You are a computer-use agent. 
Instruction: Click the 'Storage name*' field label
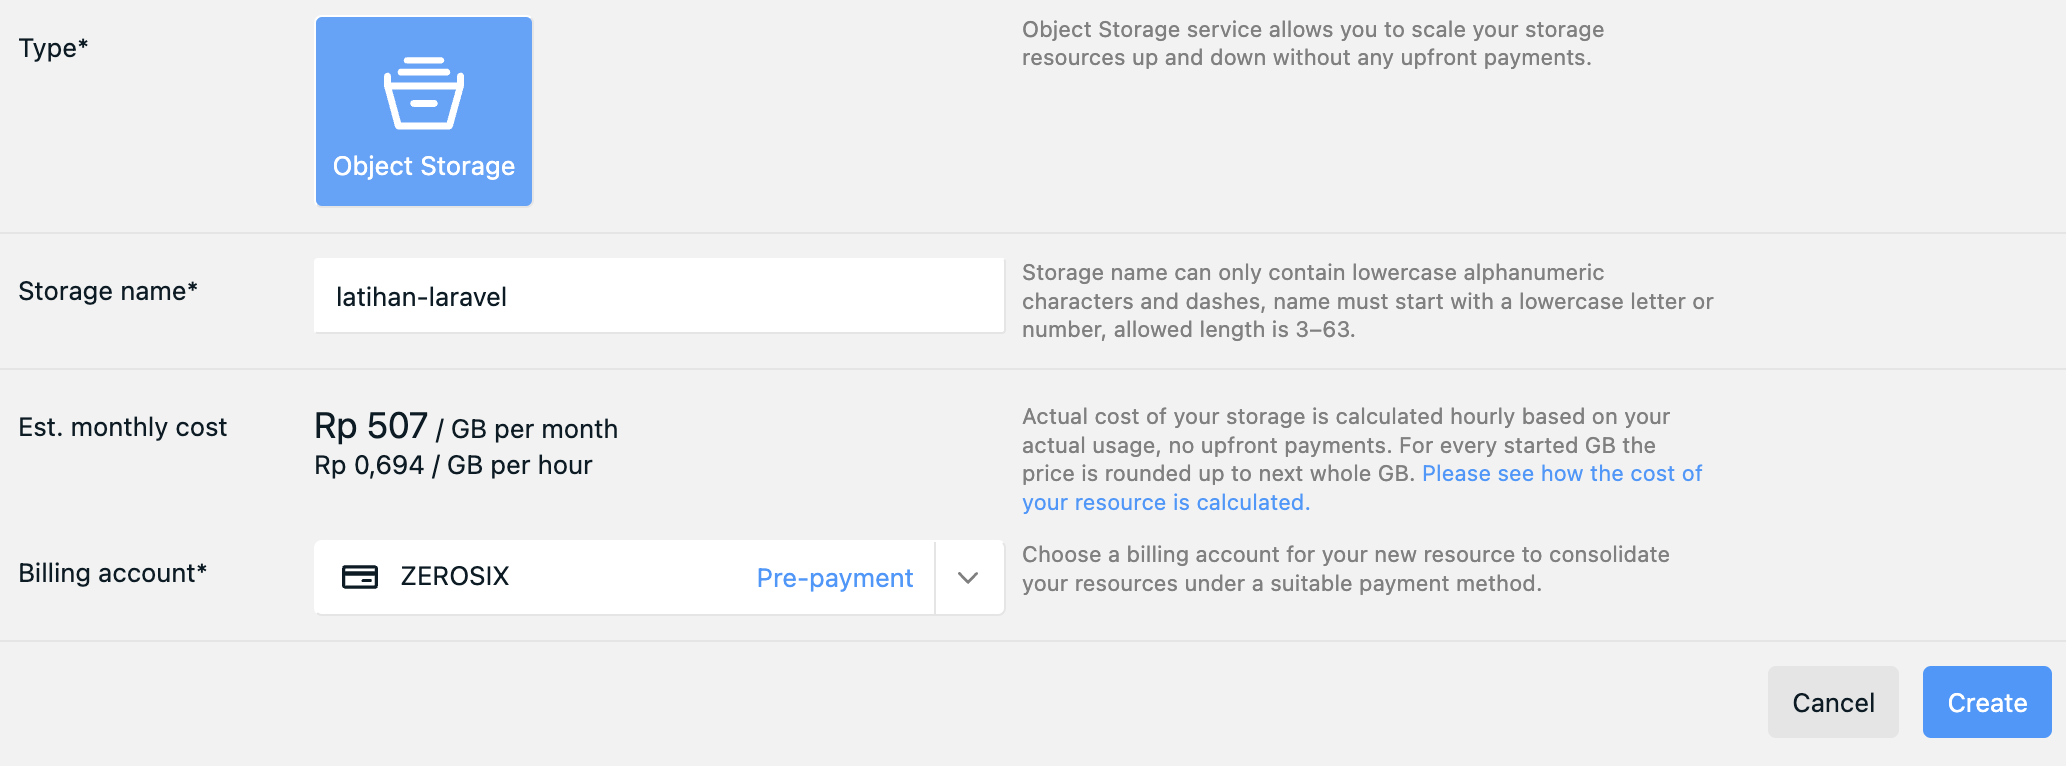click(108, 291)
